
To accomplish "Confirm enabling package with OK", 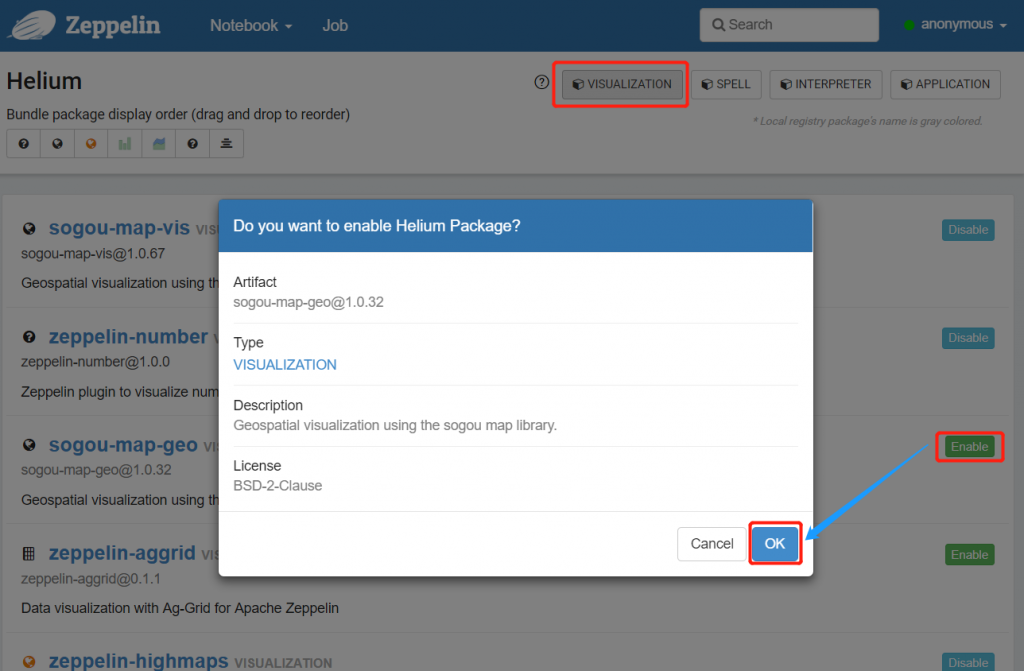I will (775, 544).
